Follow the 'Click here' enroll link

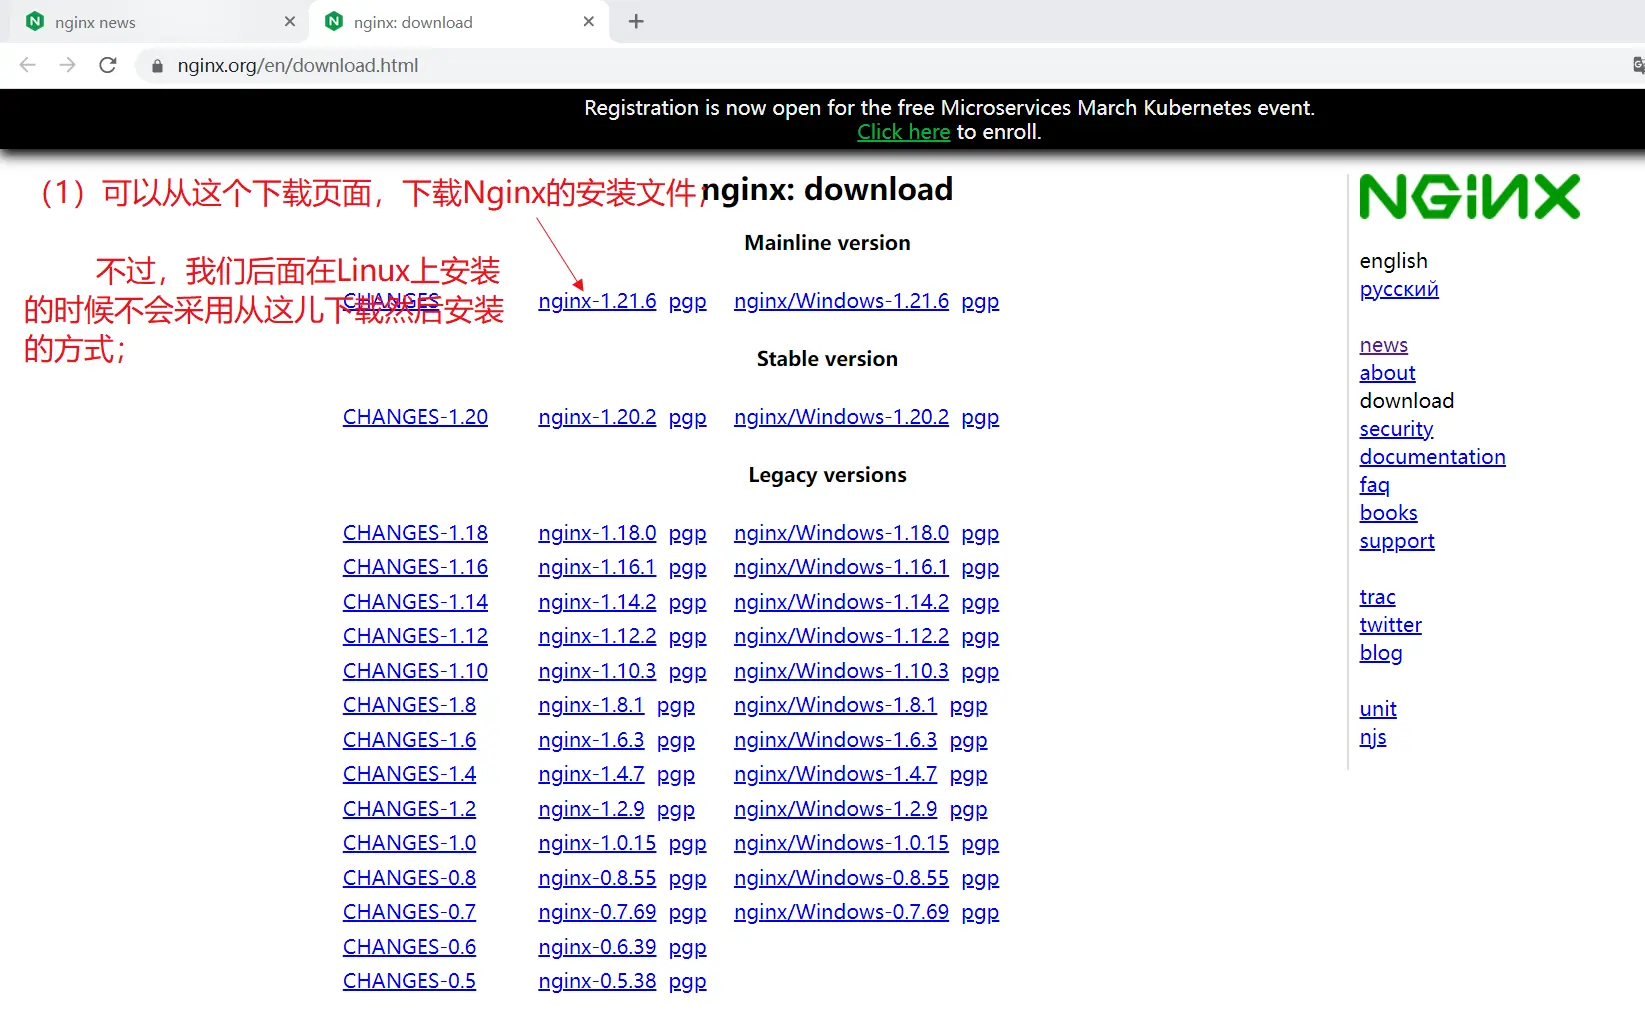pyautogui.click(x=903, y=132)
